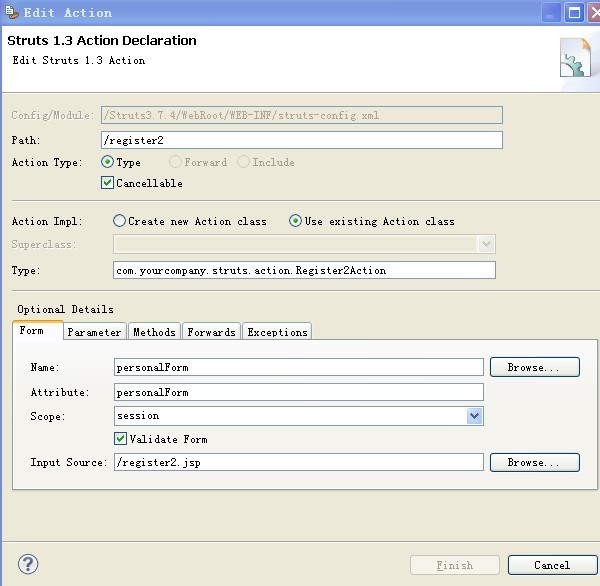
Task: Click the 'Optional Details' label
Action: (65, 309)
